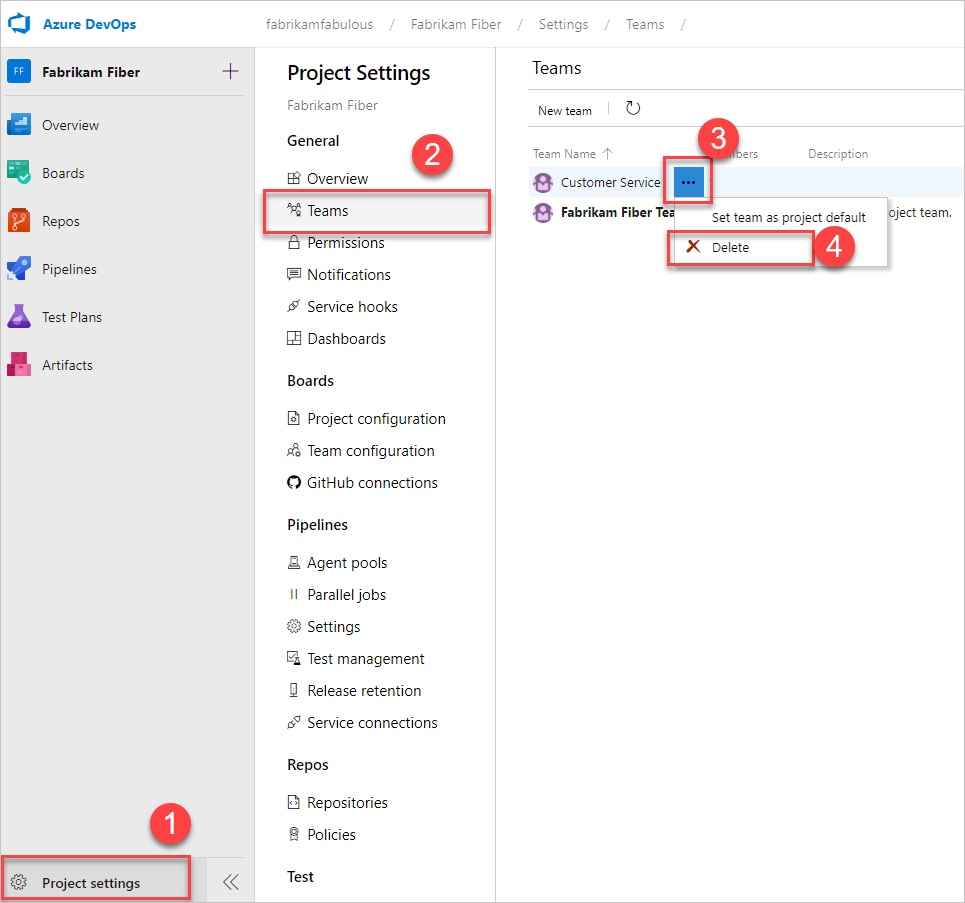Click the Dashboards grid icon

pyautogui.click(x=294, y=338)
